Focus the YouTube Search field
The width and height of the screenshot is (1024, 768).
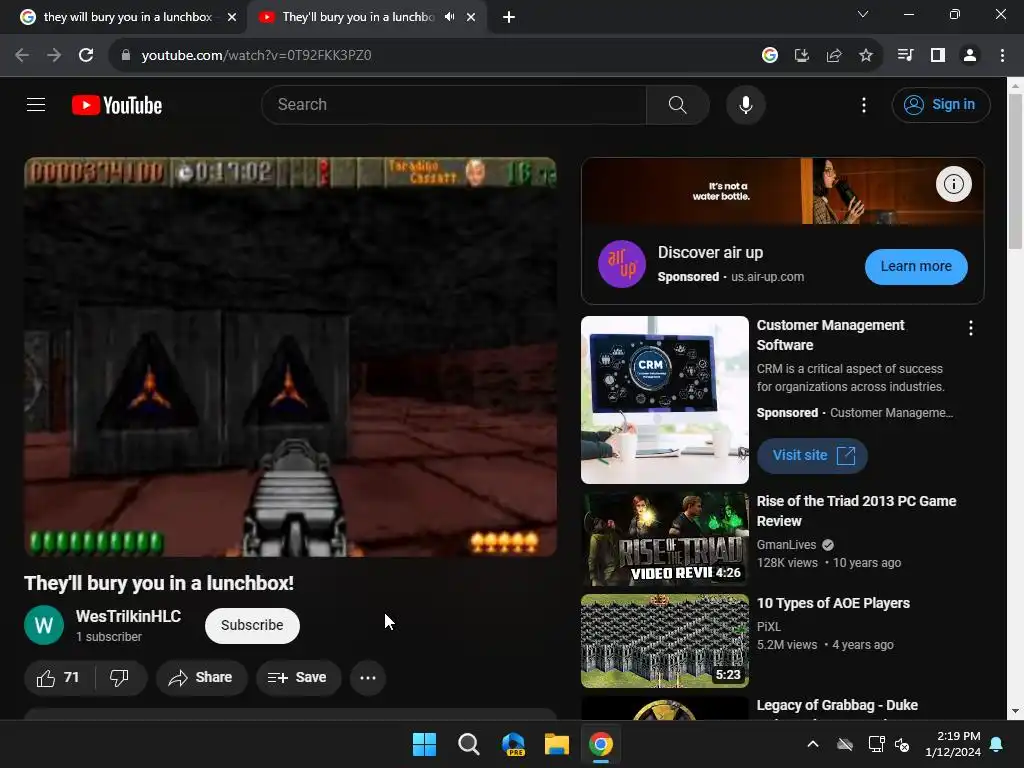454,104
